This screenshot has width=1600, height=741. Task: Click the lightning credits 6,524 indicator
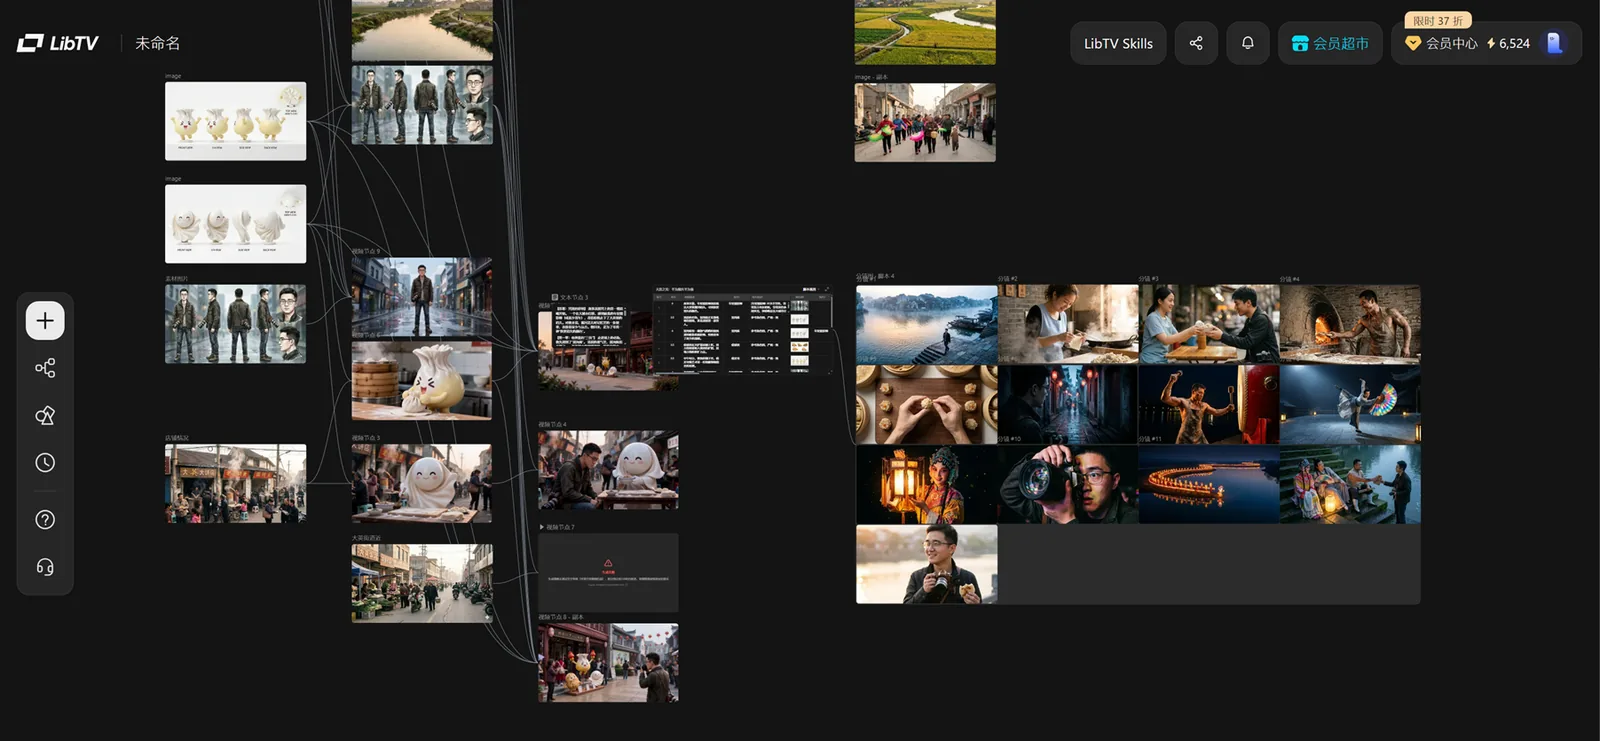tap(1509, 43)
